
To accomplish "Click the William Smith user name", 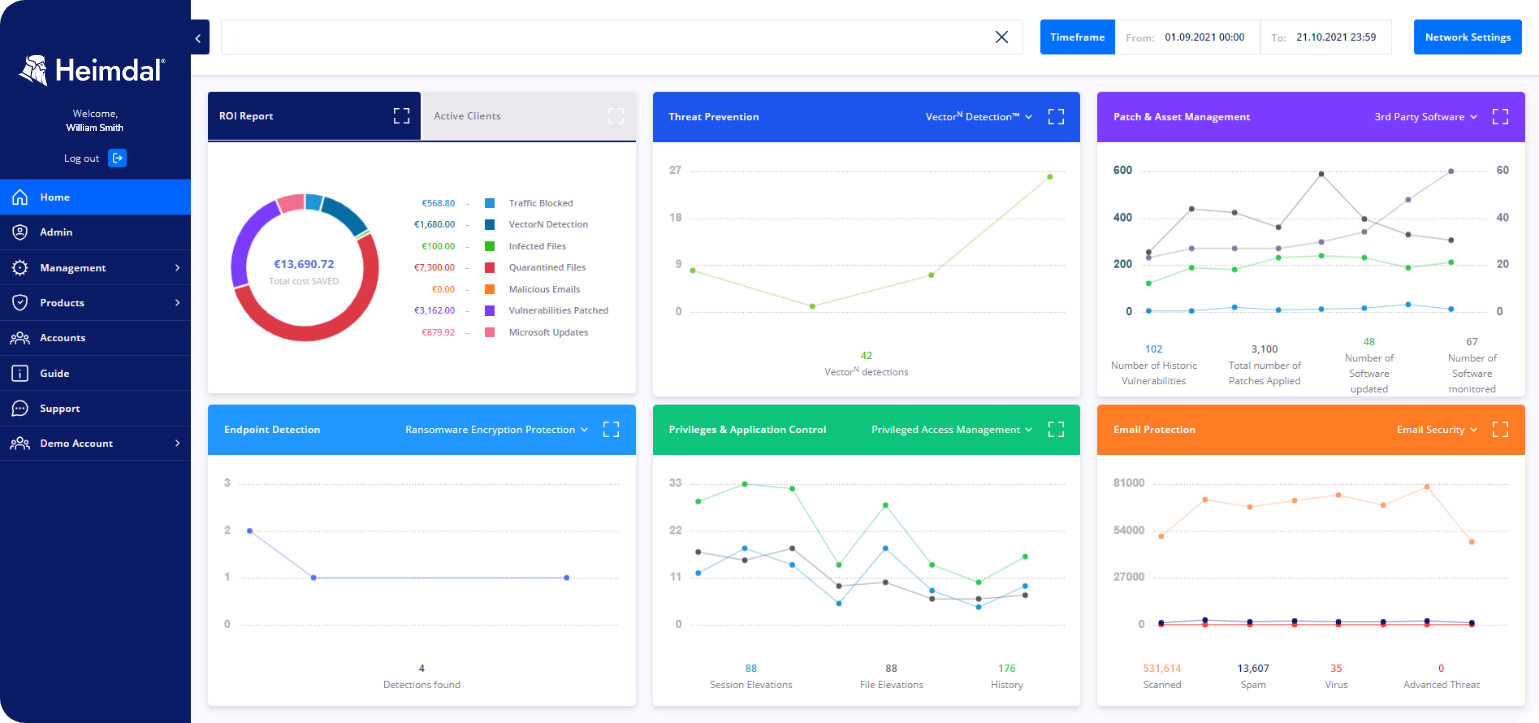I will tap(95, 128).
